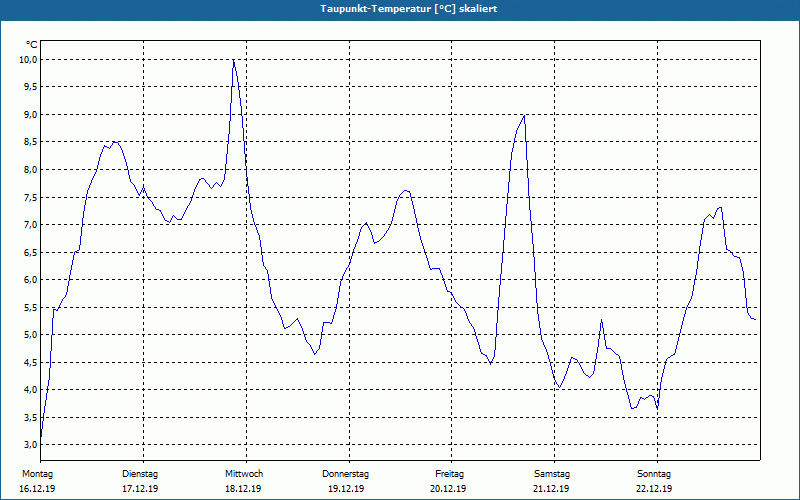Viewport: 800px width, 500px height.
Task: Click the 4,5 y-axis value
Action: [31, 363]
